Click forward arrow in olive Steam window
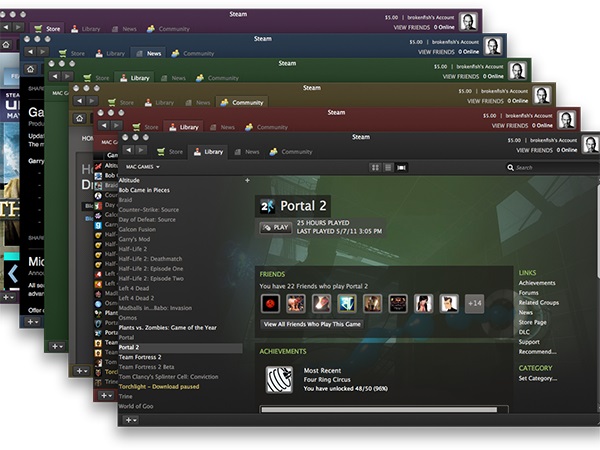The image size is (600, 450). (x=92, y=101)
